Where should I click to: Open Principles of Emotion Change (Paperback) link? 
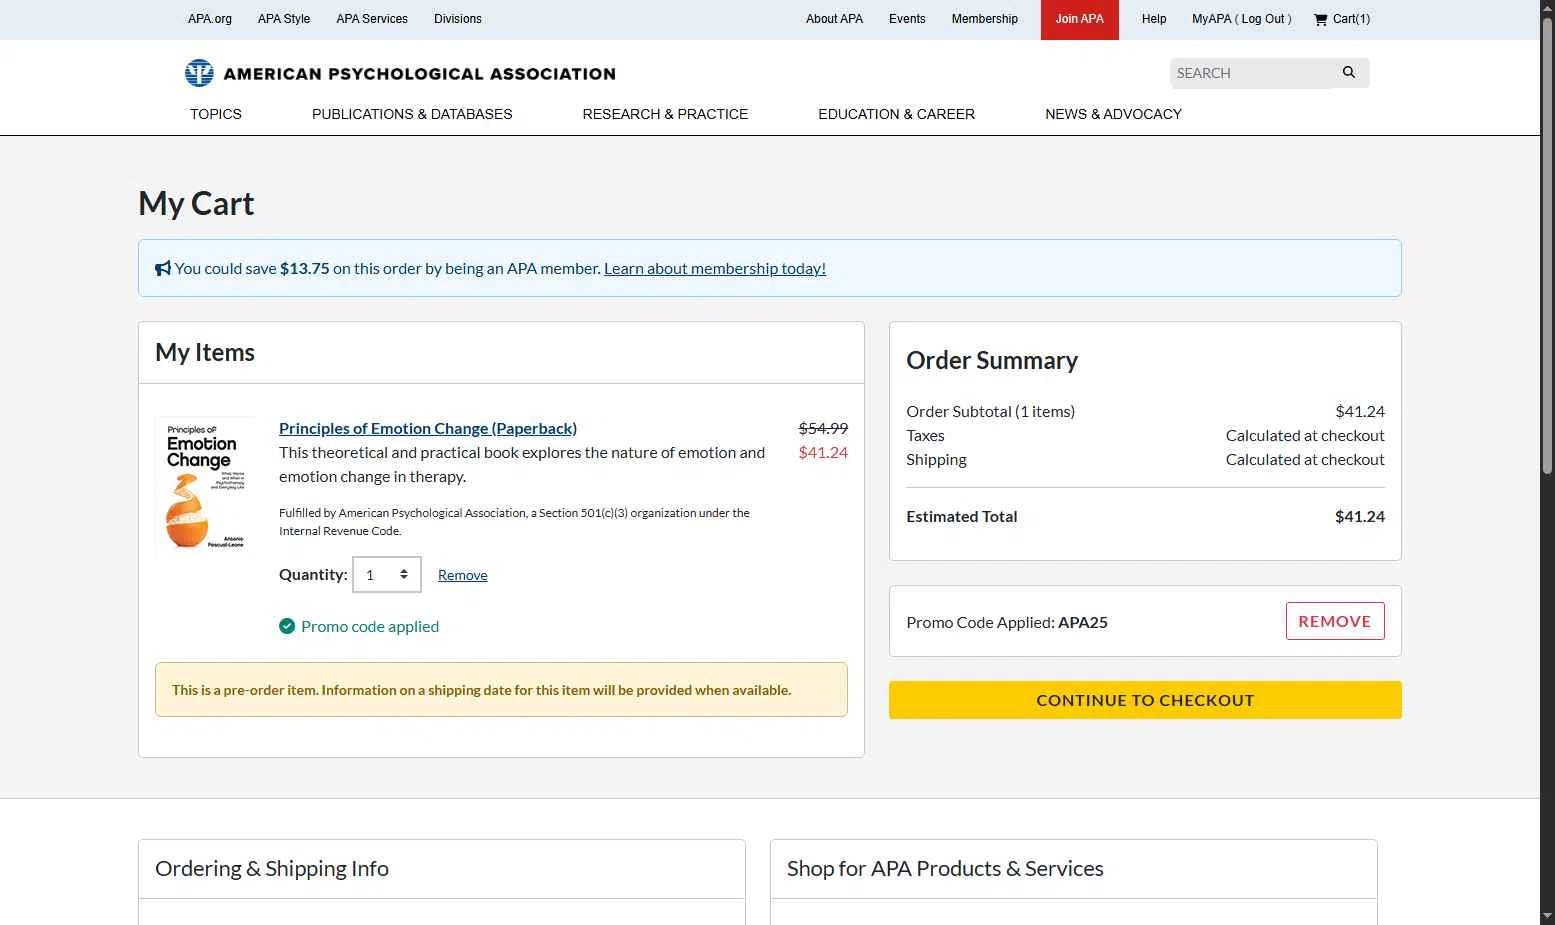(x=428, y=428)
